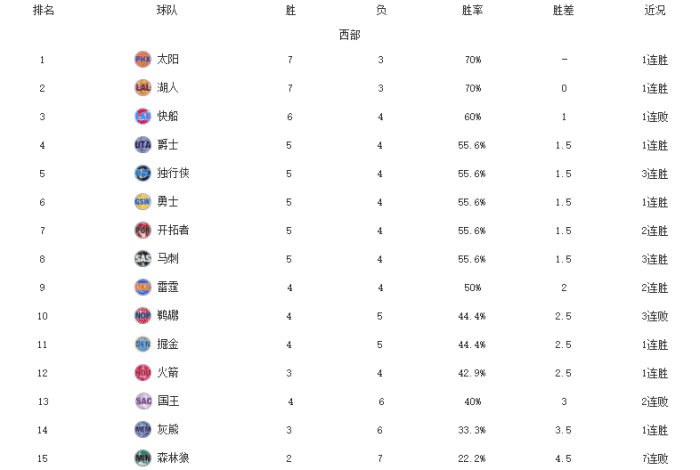
Task: Click the Kings SAC team logo
Action: 142,401
